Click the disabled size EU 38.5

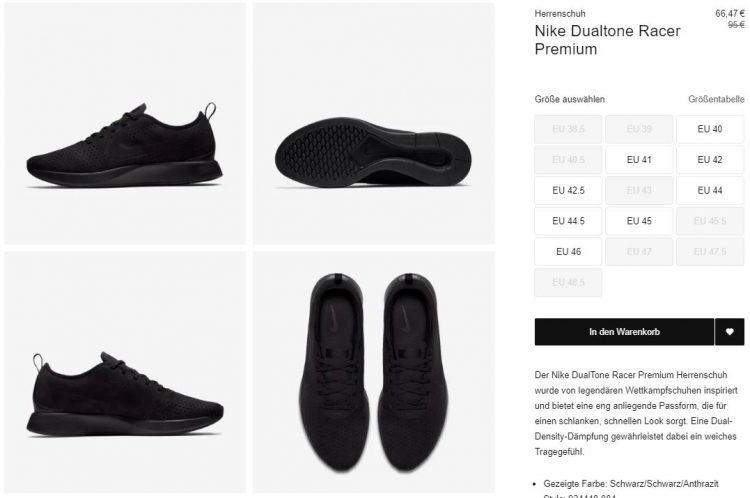tap(568, 129)
